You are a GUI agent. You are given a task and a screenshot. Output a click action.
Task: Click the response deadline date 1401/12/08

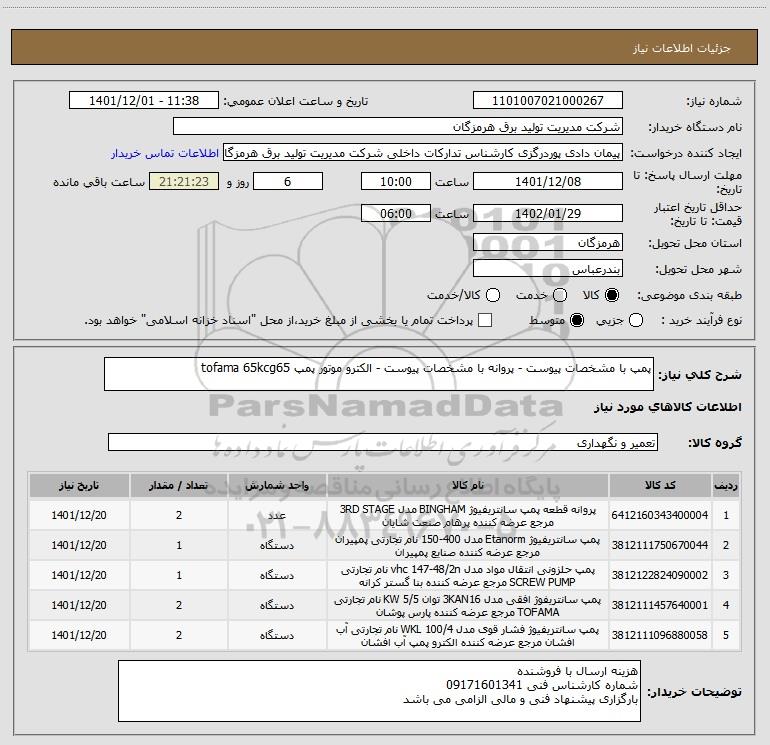(x=548, y=181)
